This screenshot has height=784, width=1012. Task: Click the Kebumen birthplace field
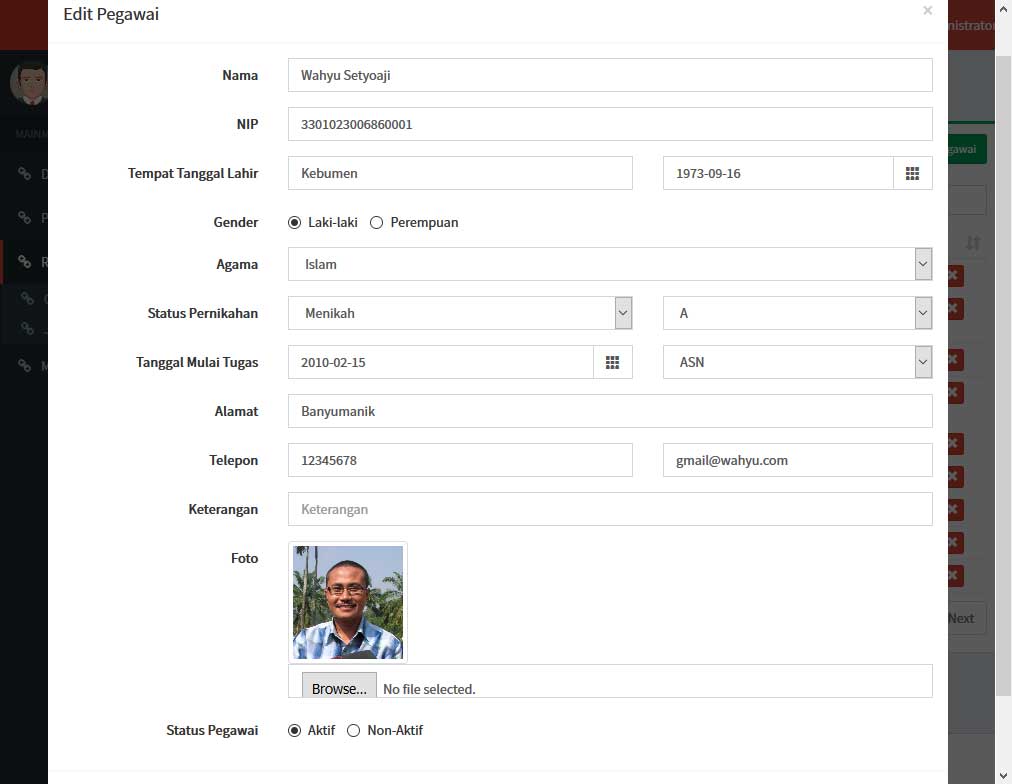click(x=460, y=173)
